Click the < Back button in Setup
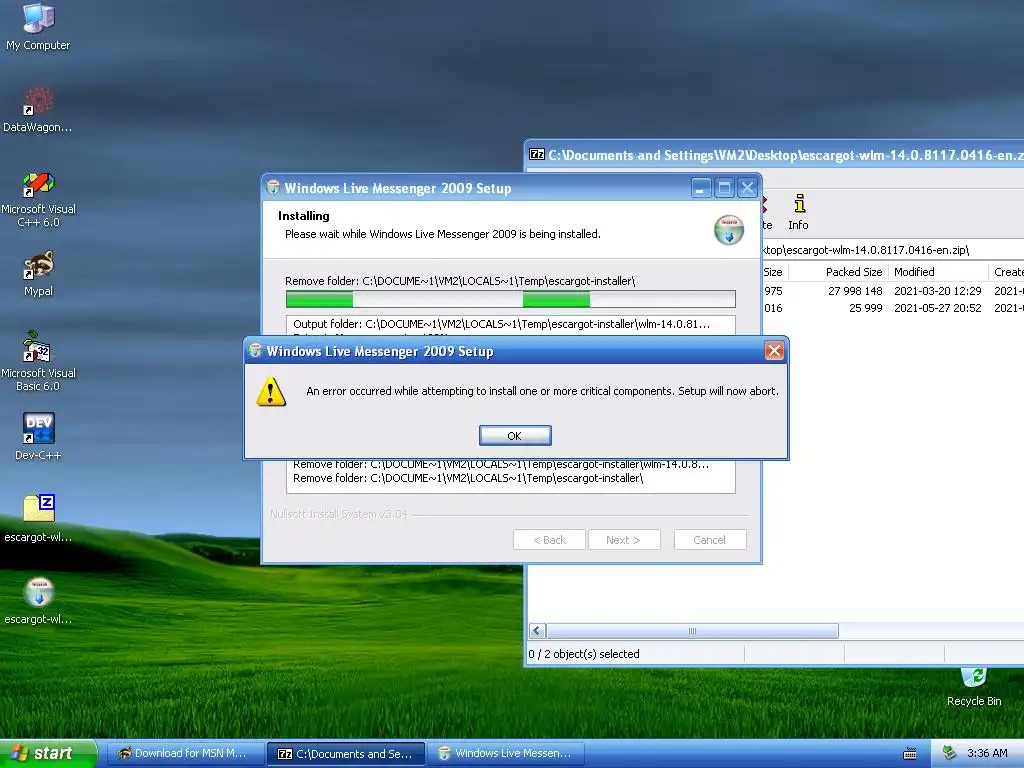1024x768 pixels. point(549,540)
